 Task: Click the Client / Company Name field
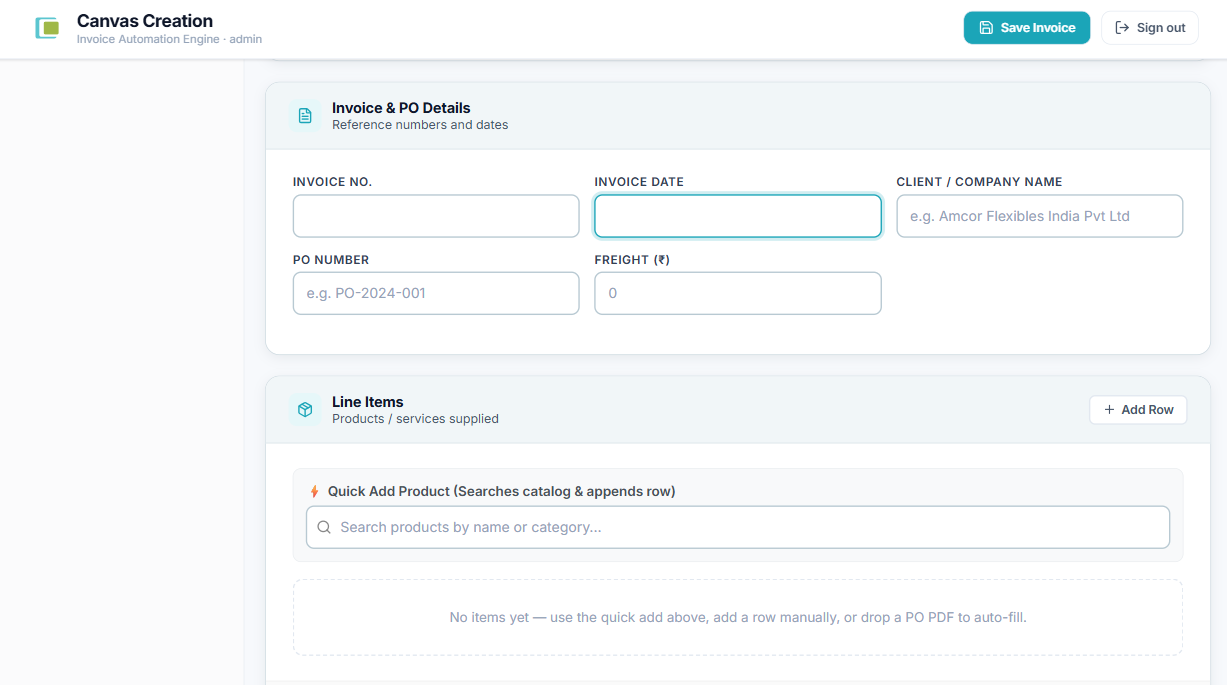click(x=1040, y=216)
